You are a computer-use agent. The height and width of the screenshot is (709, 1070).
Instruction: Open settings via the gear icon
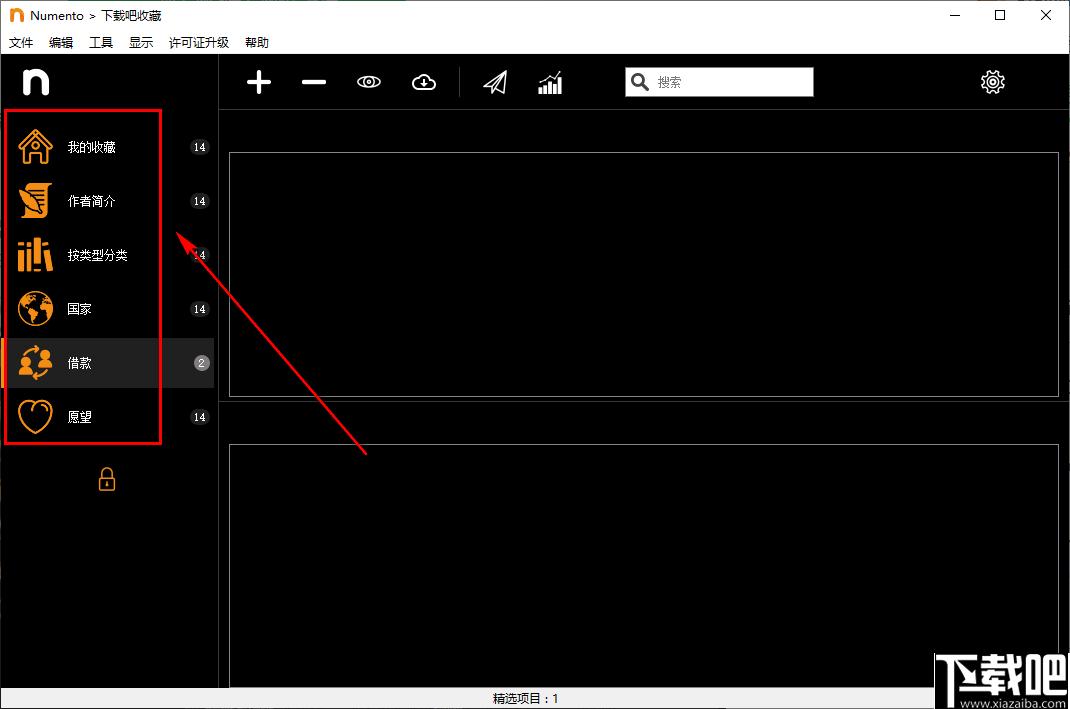993,82
